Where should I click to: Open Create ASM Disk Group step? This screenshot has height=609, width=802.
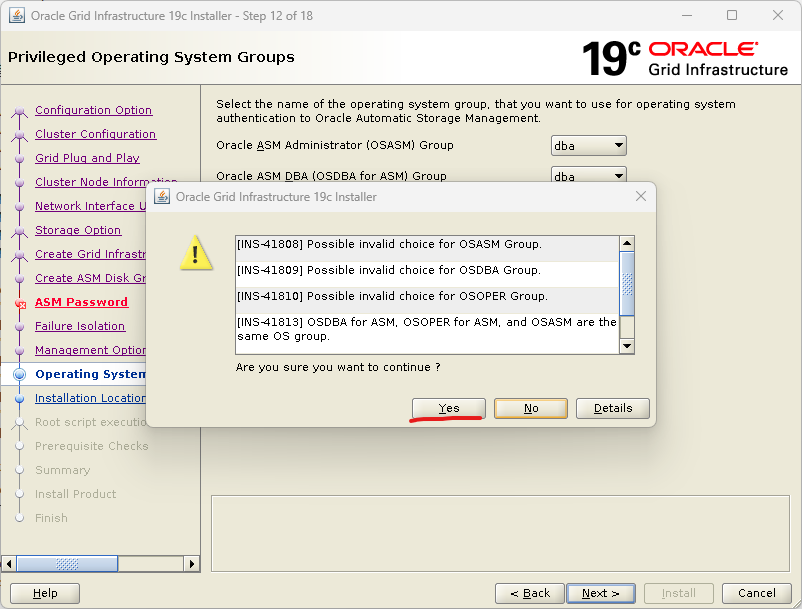tap(91, 278)
